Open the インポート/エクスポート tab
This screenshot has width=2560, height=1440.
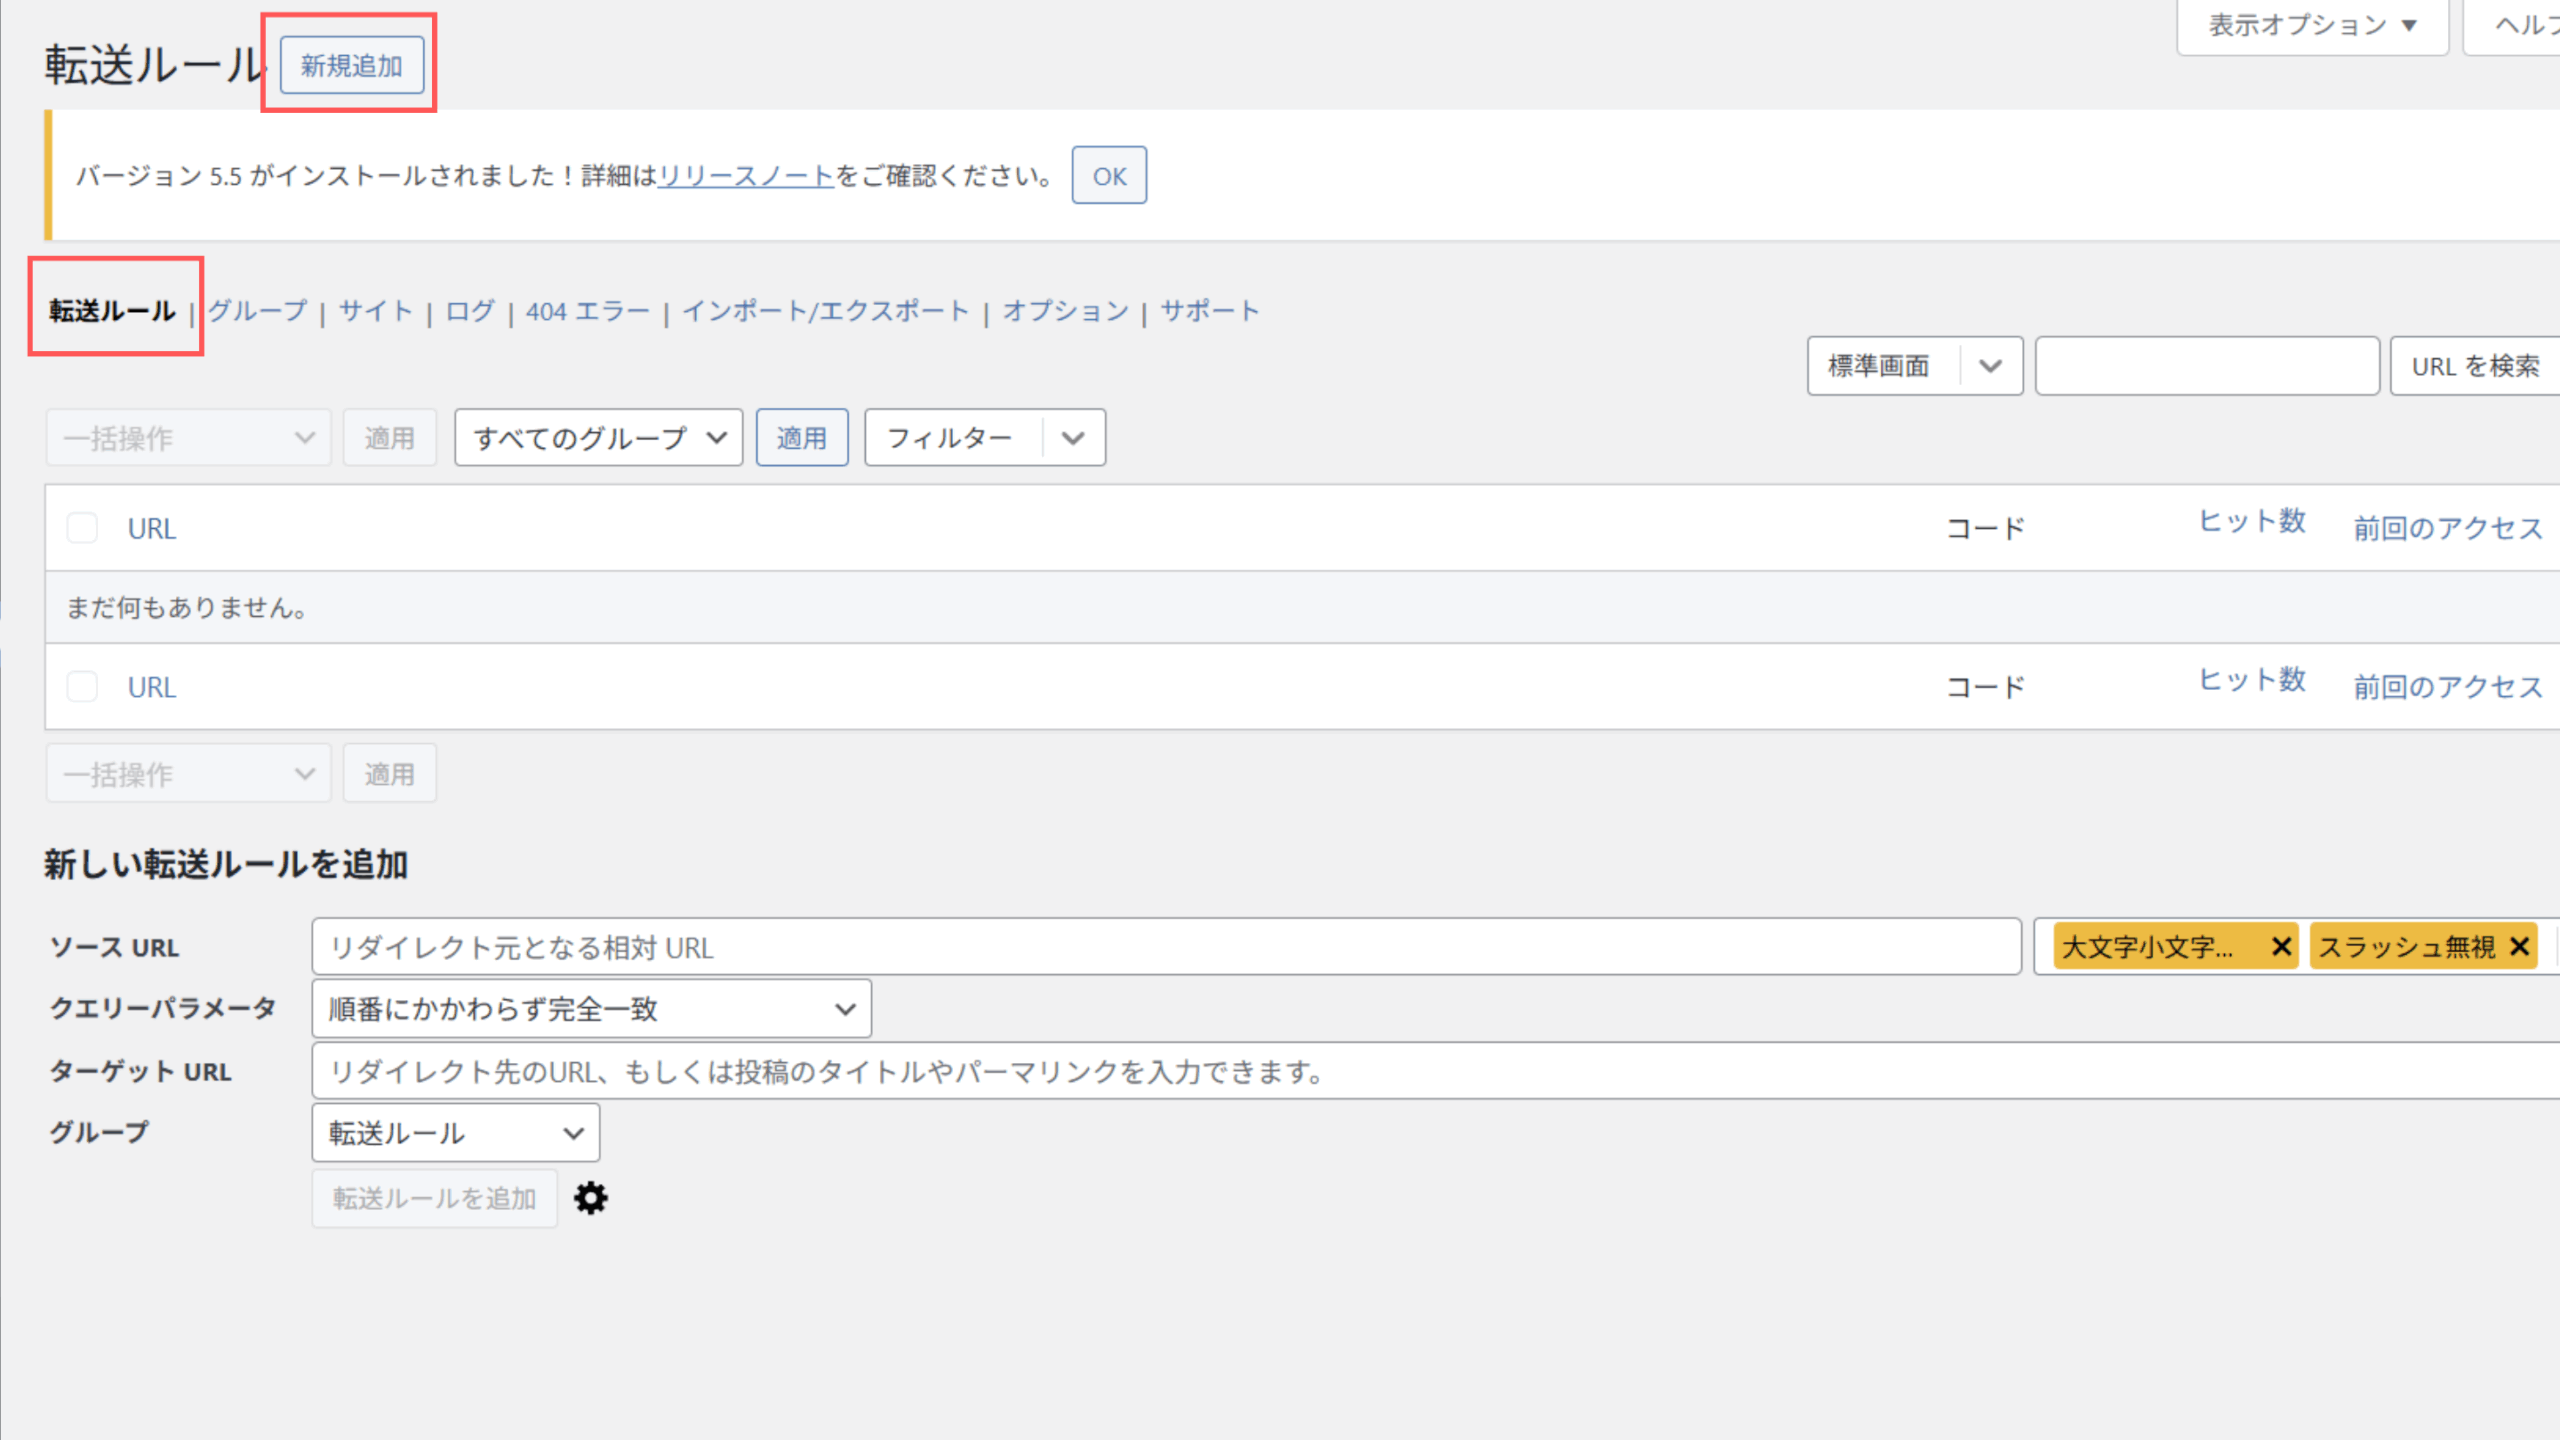pyautogui.click(x=825, y=311)
